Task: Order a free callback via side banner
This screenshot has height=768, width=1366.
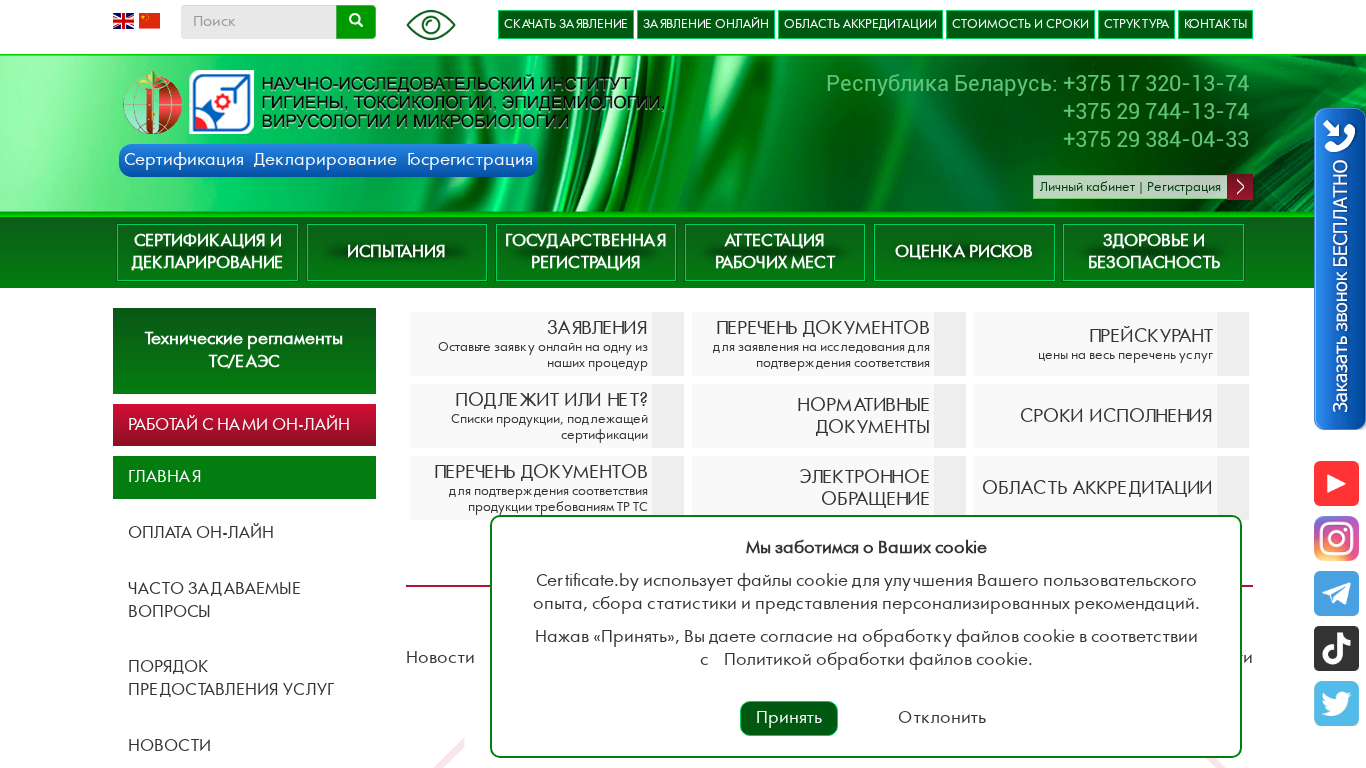Action: click(x=1340, y=269)
